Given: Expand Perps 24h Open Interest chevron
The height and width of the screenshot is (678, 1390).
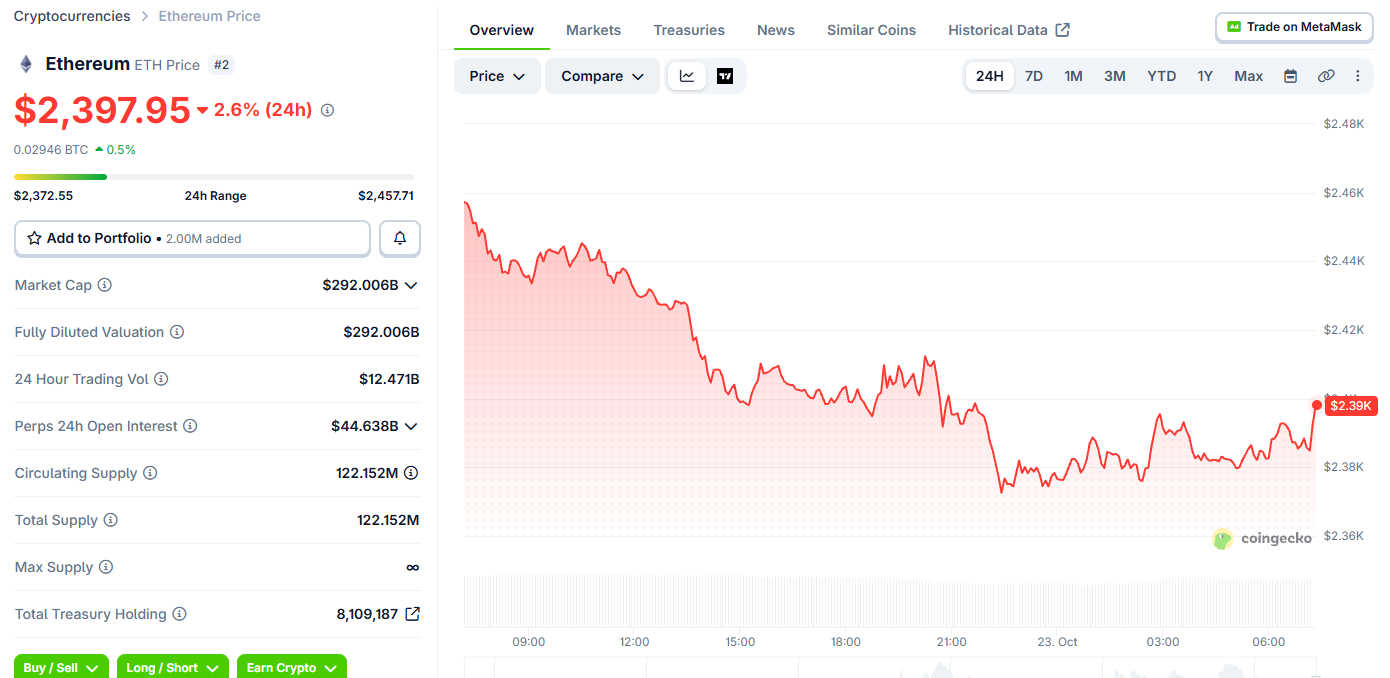Looking at the screenshot, I should (411, 426).
